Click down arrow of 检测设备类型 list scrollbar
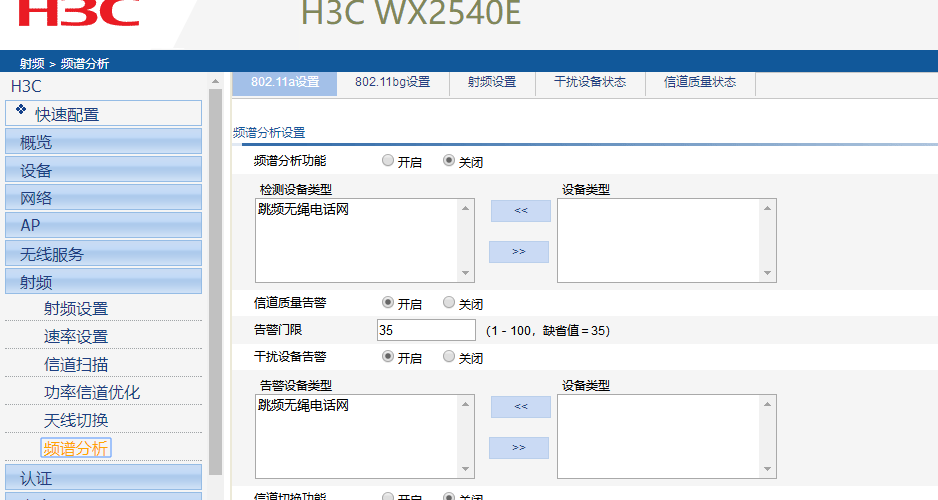The width and height of the screenshot is (938, 500). pyautogui.click(x=465, y=273)
